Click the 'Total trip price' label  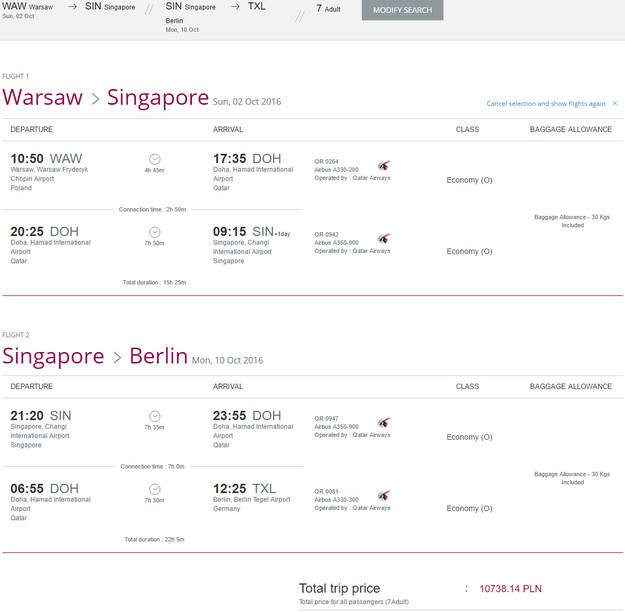click(339, 588)
